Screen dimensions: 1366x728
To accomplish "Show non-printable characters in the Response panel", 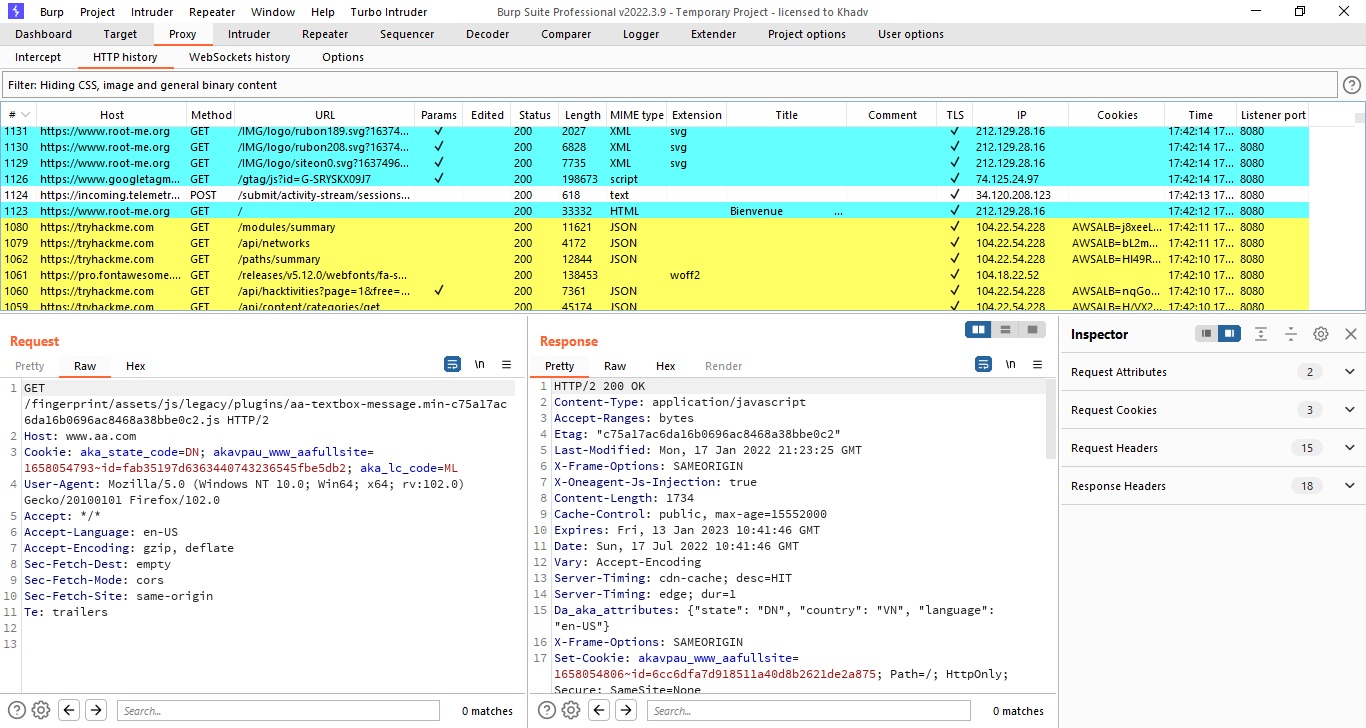I will pos(1011,365).
